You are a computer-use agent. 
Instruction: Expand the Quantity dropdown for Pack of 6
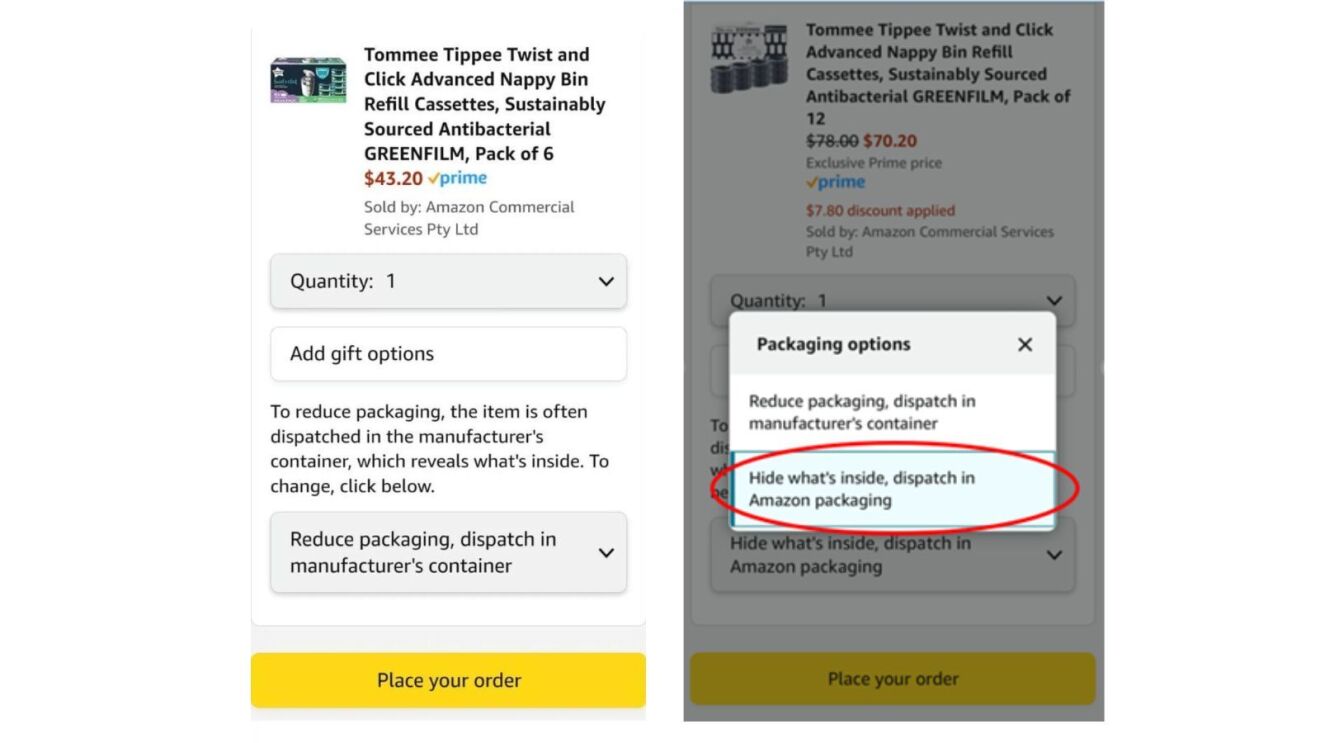[x=448, y=281]
